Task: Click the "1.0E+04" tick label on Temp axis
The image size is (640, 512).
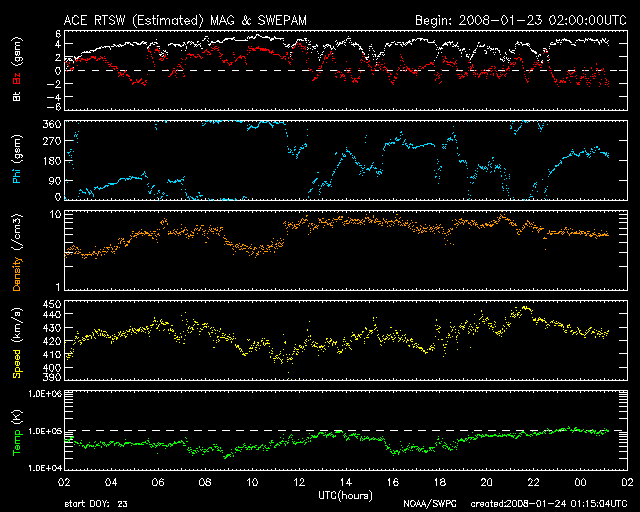Action: coord(45,468)
